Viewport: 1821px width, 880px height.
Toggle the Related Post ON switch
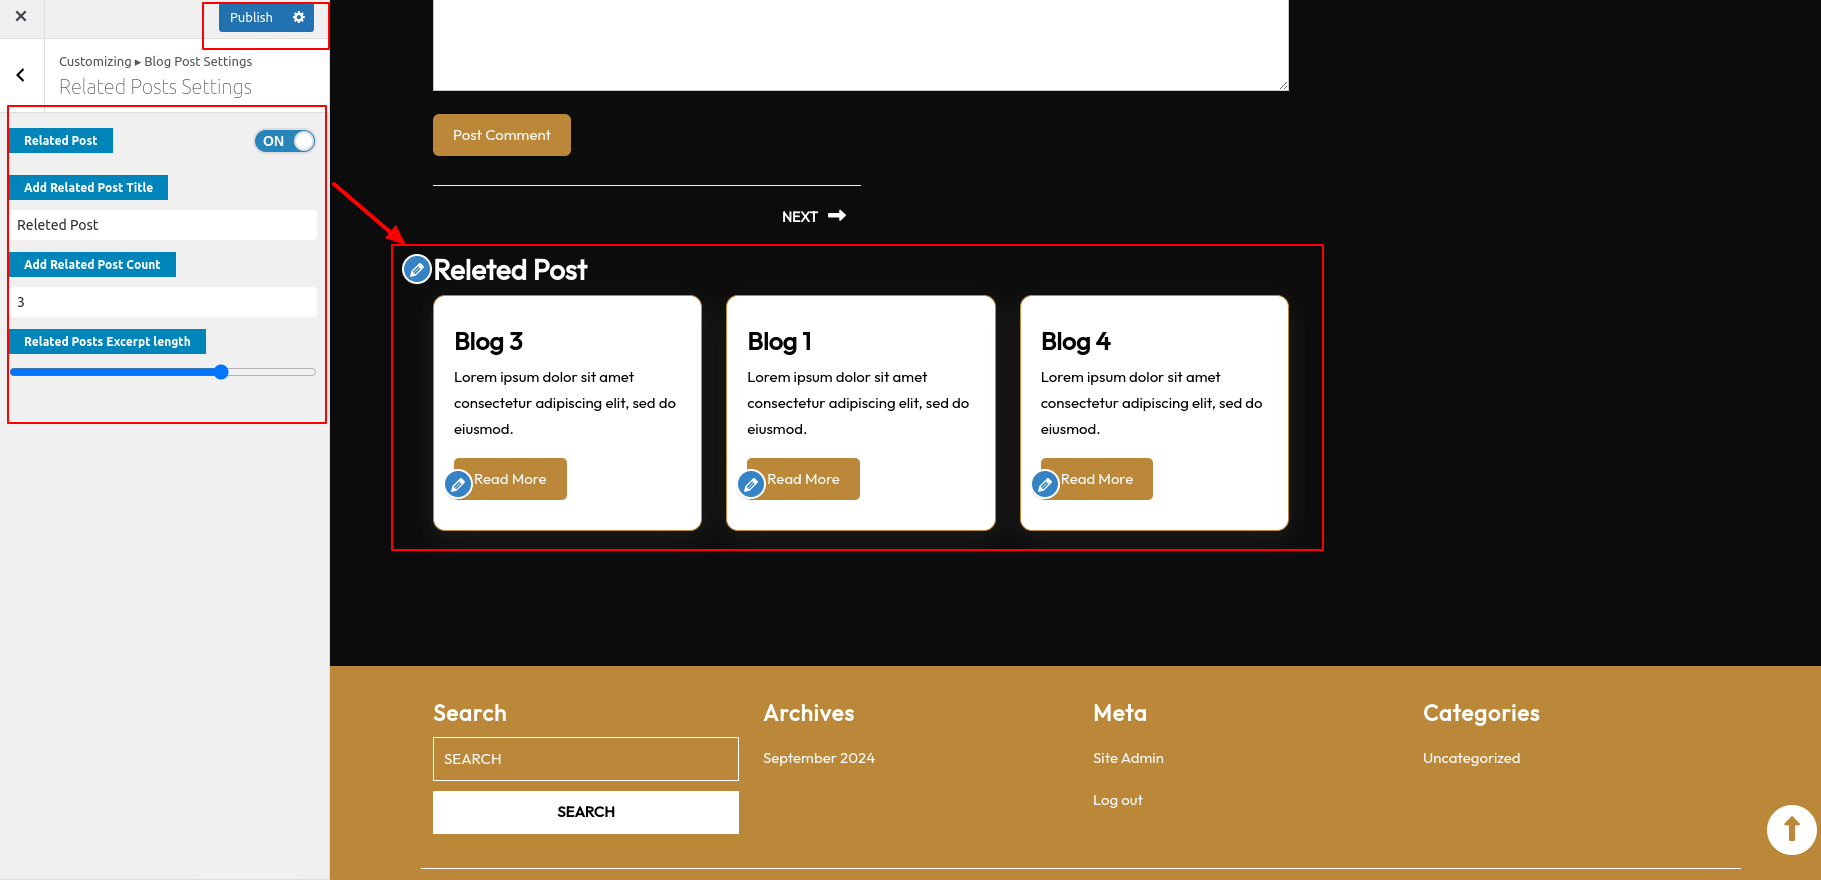coord(285,141)
